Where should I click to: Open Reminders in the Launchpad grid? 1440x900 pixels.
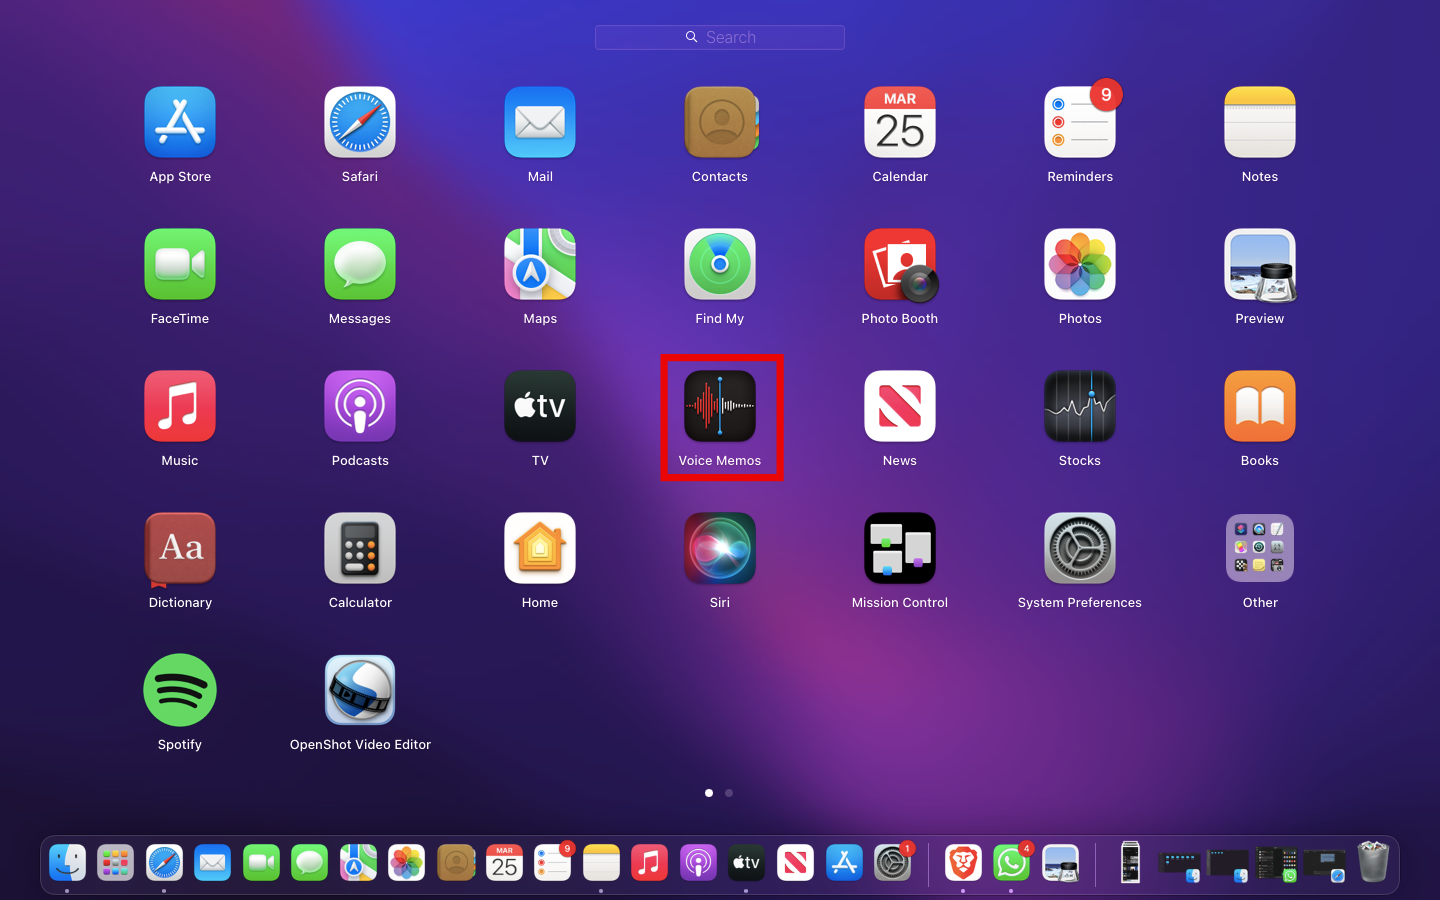(x=1080, y=123)
